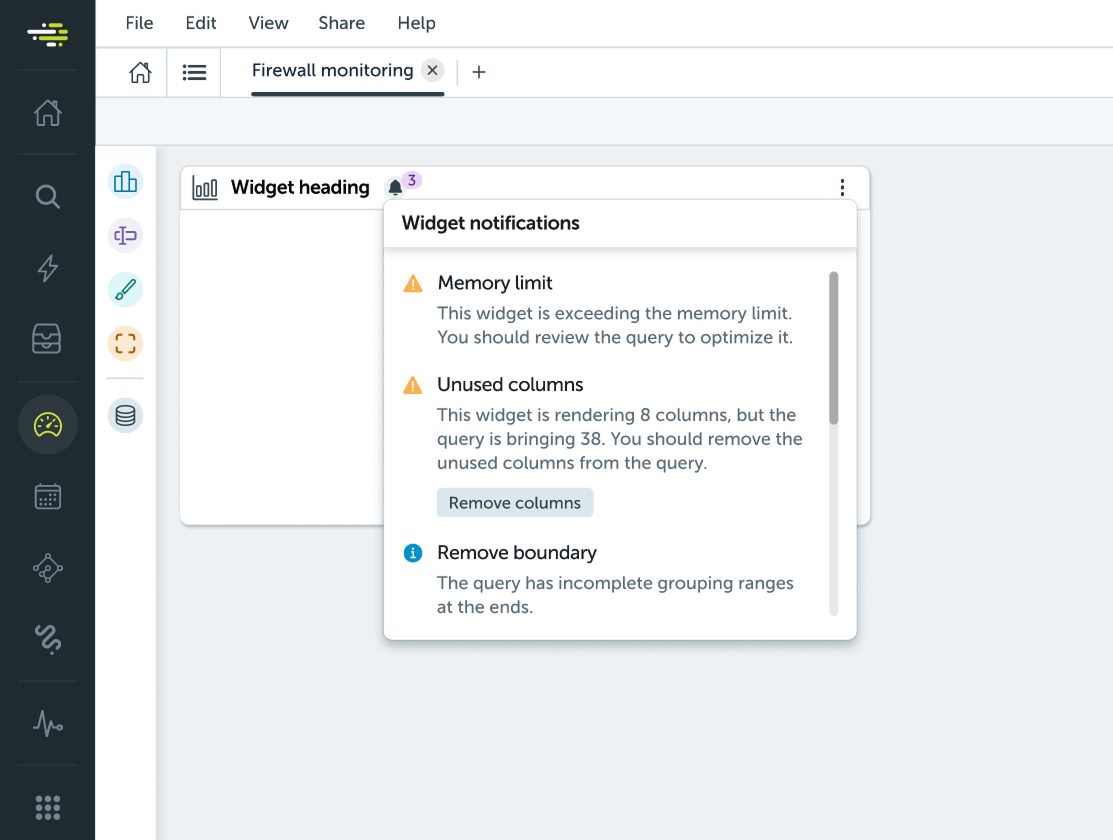
Task: Open the list view icon in tab bar
Action: pyautogui.click(x=194, y=72)
